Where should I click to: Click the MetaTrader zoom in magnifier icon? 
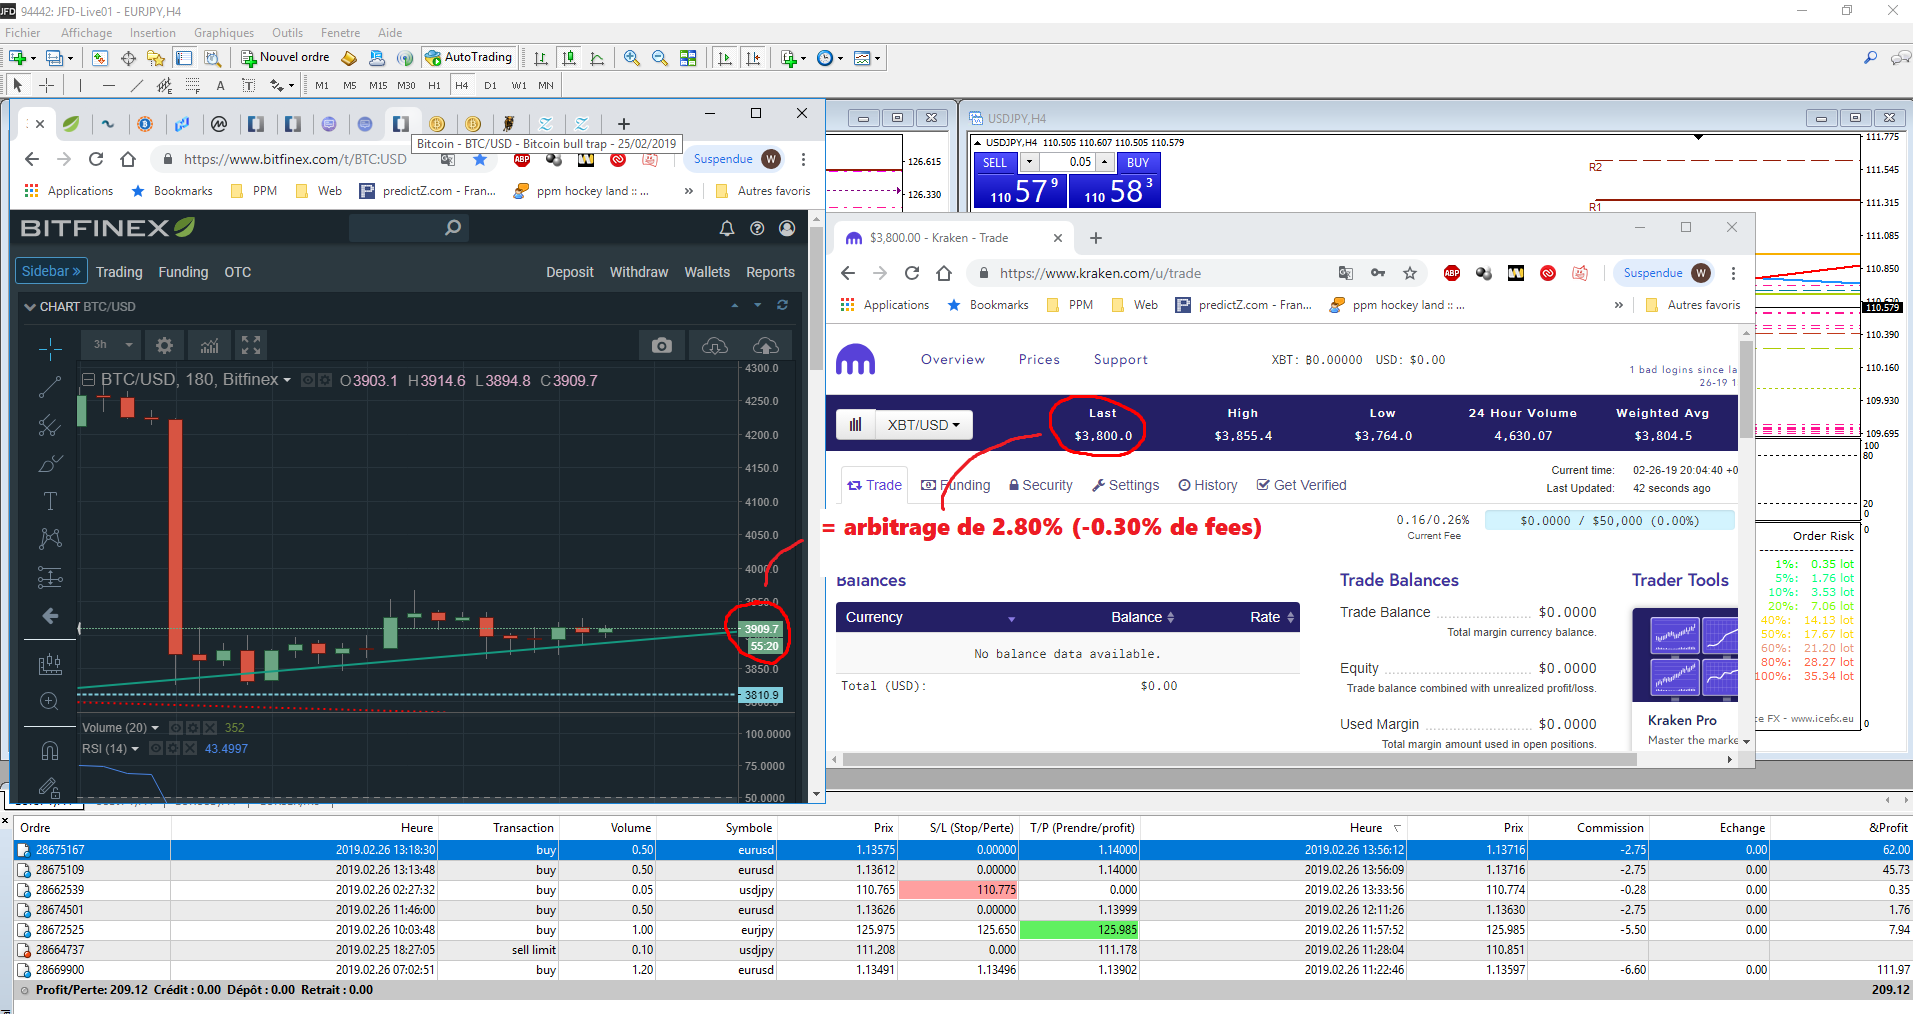(x=631, y=58)
